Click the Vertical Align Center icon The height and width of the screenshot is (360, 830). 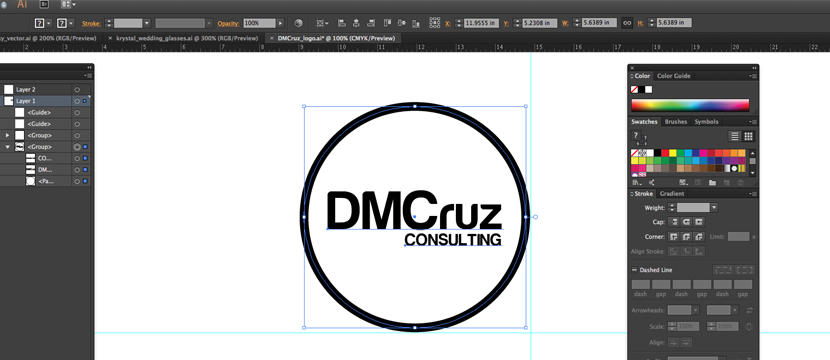pyautogui.click(x=402, y=23)
